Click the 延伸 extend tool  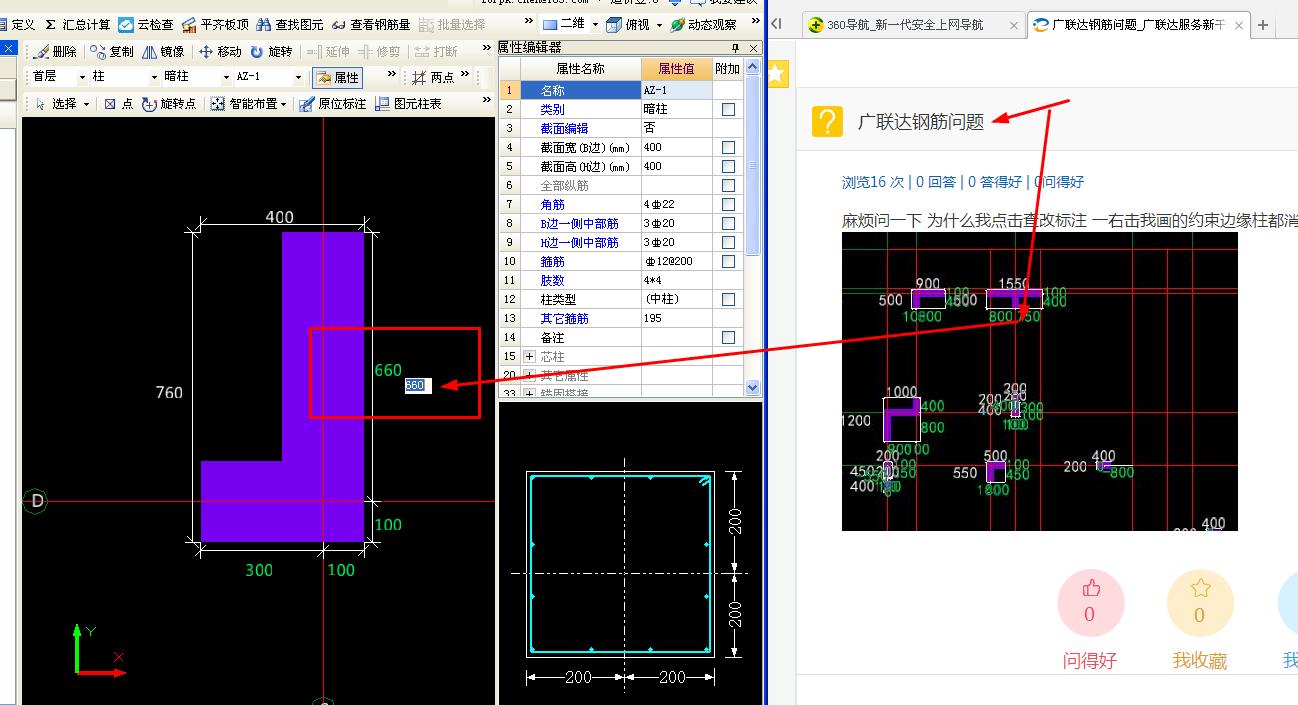point(328,51)
